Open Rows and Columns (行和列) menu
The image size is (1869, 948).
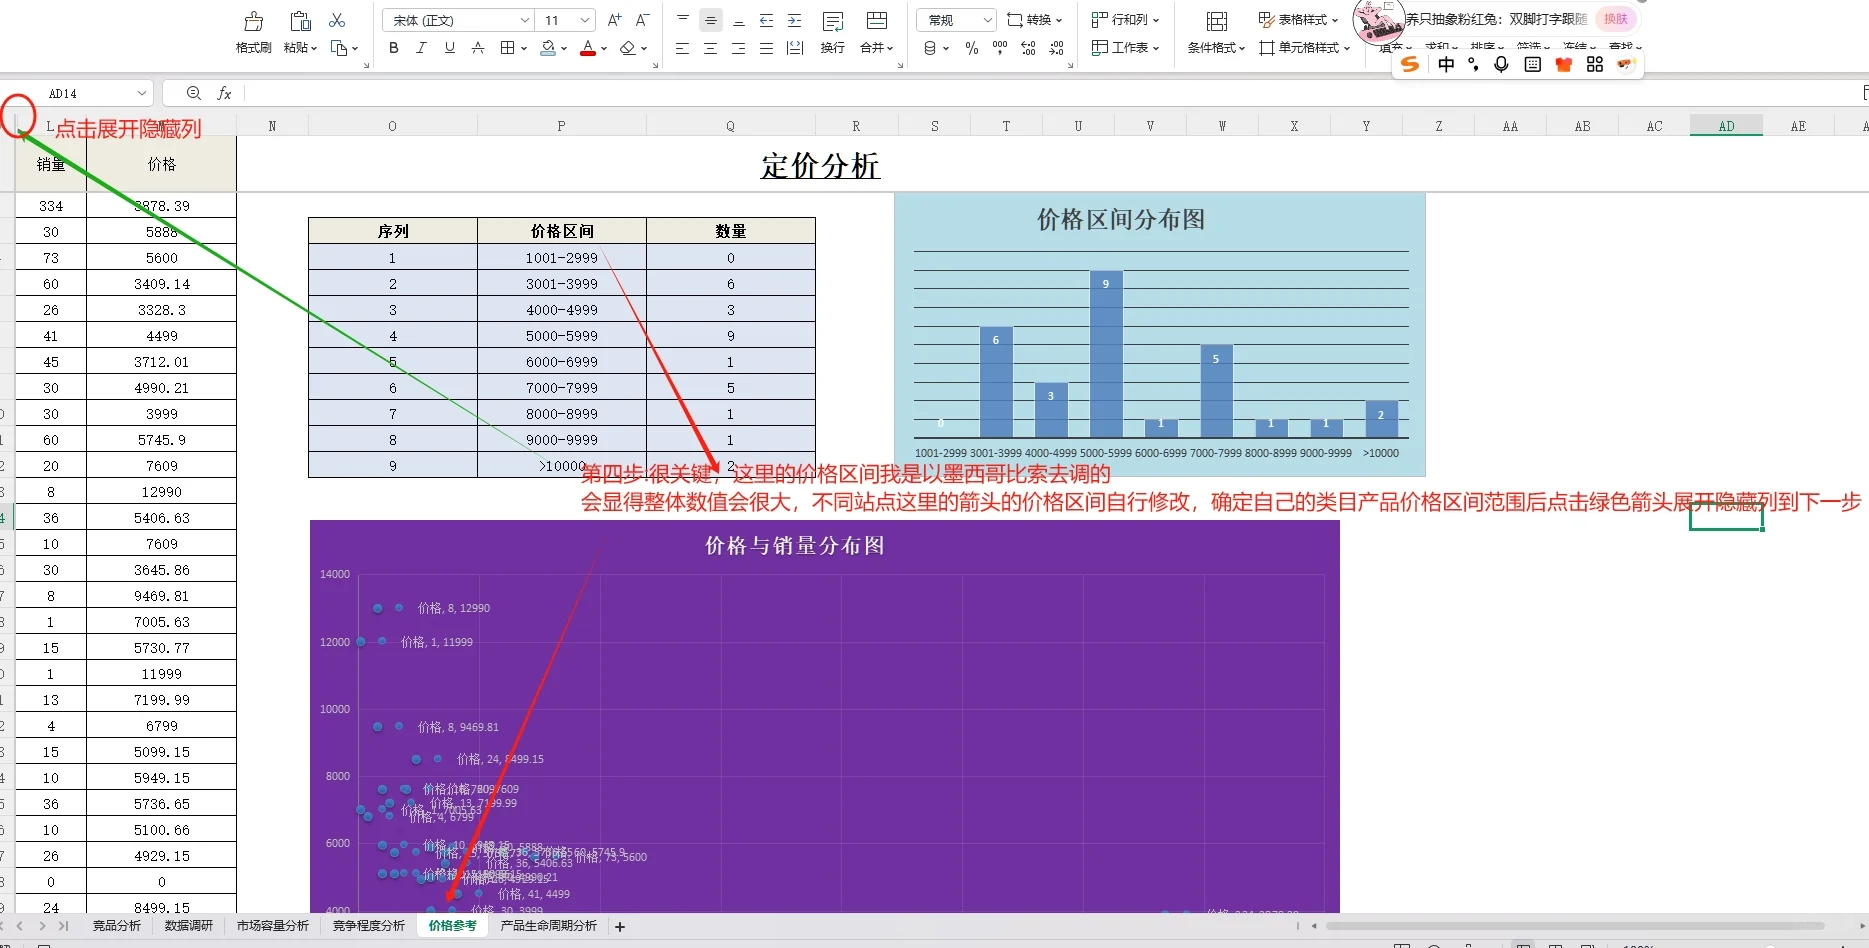[1125, 20]
